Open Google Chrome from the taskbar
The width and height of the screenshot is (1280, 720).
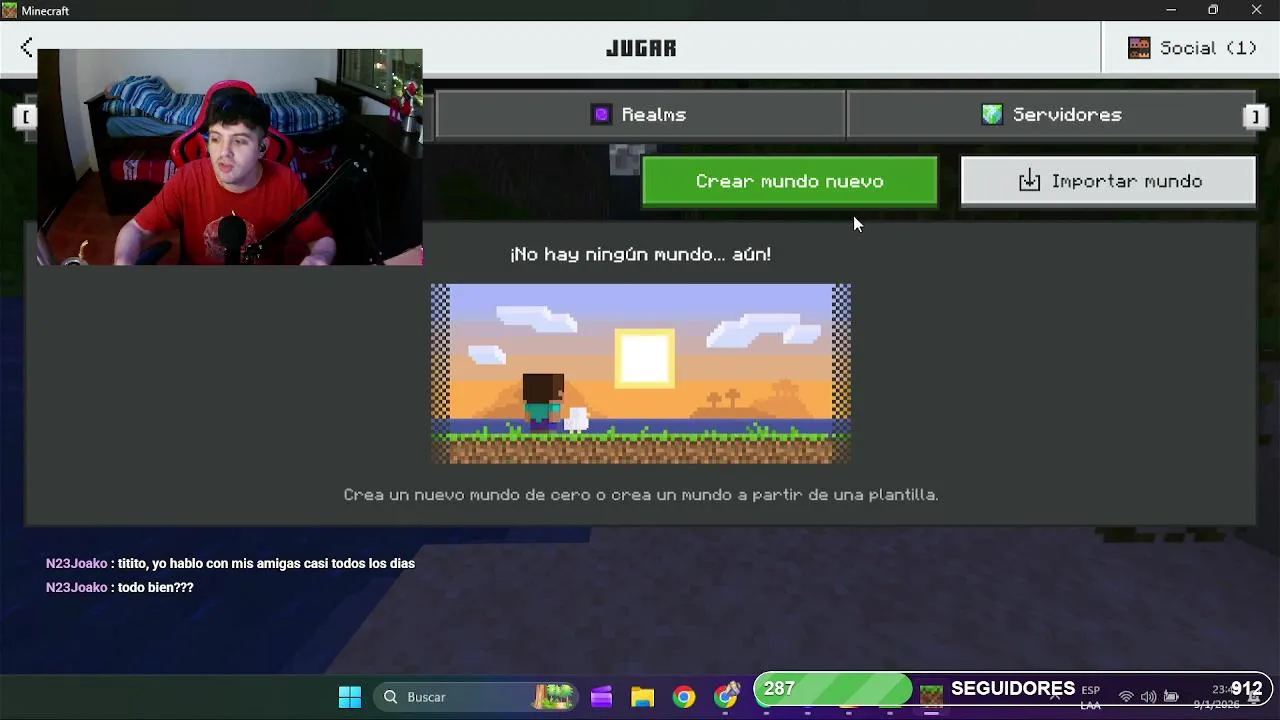point(684,697)
